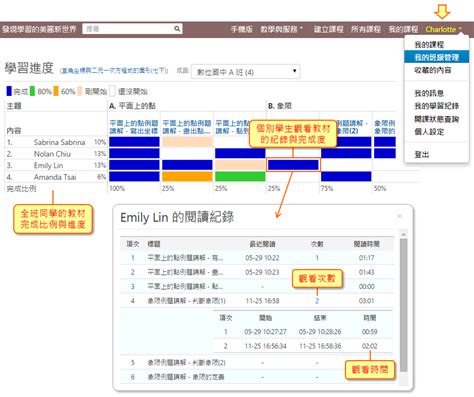Open 平面上的點例題講解 - 寫出坐標 column link

point(134,127)
